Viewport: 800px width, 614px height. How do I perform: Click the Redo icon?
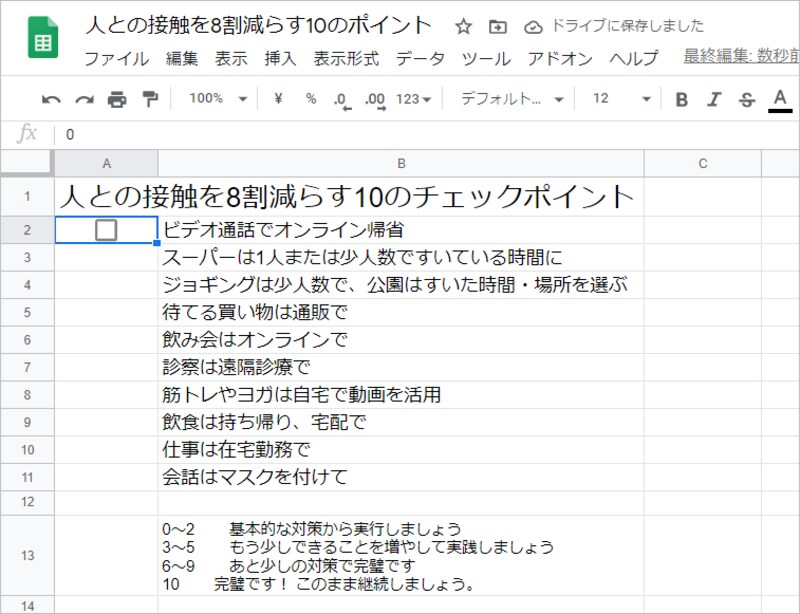tap(85, 99)
